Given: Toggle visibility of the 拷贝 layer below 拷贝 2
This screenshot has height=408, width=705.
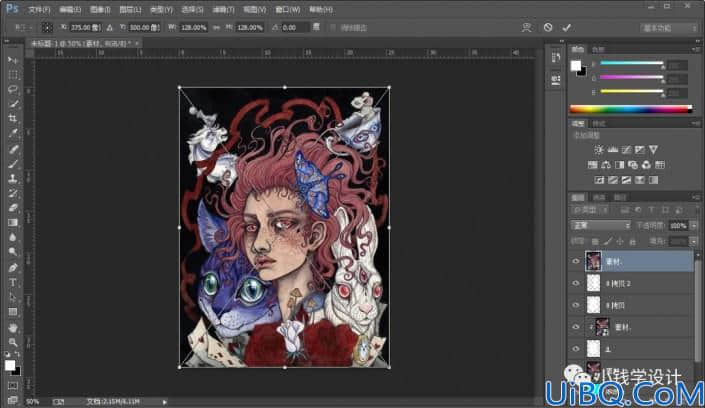Looking at the screenshot, I should pyautogui.click(x=576, y=305).
